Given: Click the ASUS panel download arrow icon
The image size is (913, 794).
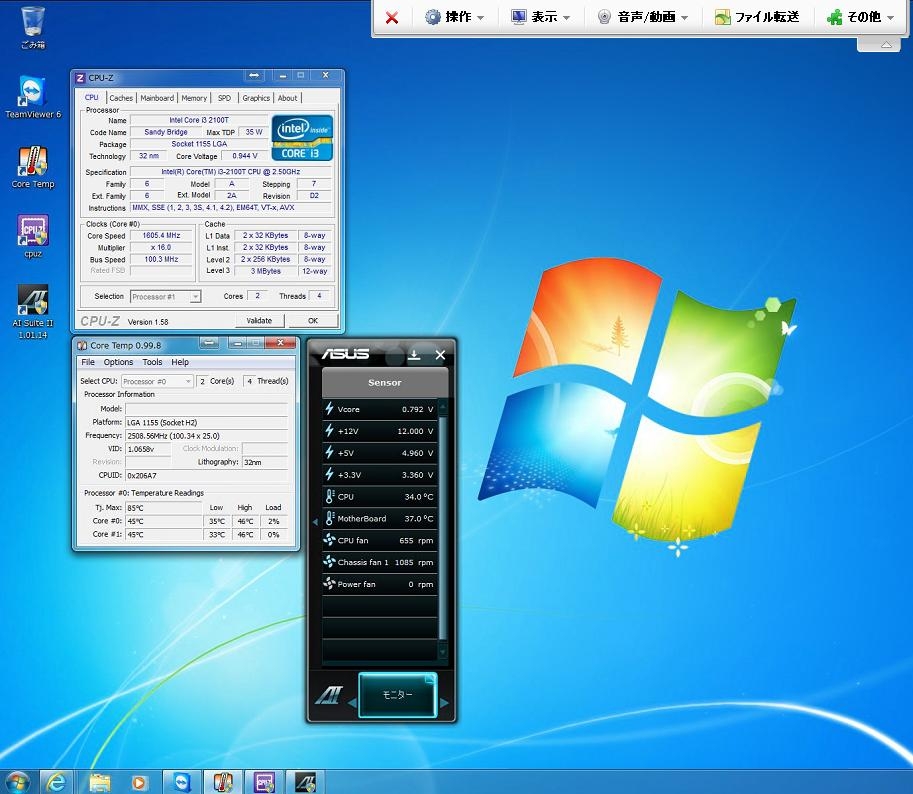Looking at the screenshot, I should tap(414, 355).
